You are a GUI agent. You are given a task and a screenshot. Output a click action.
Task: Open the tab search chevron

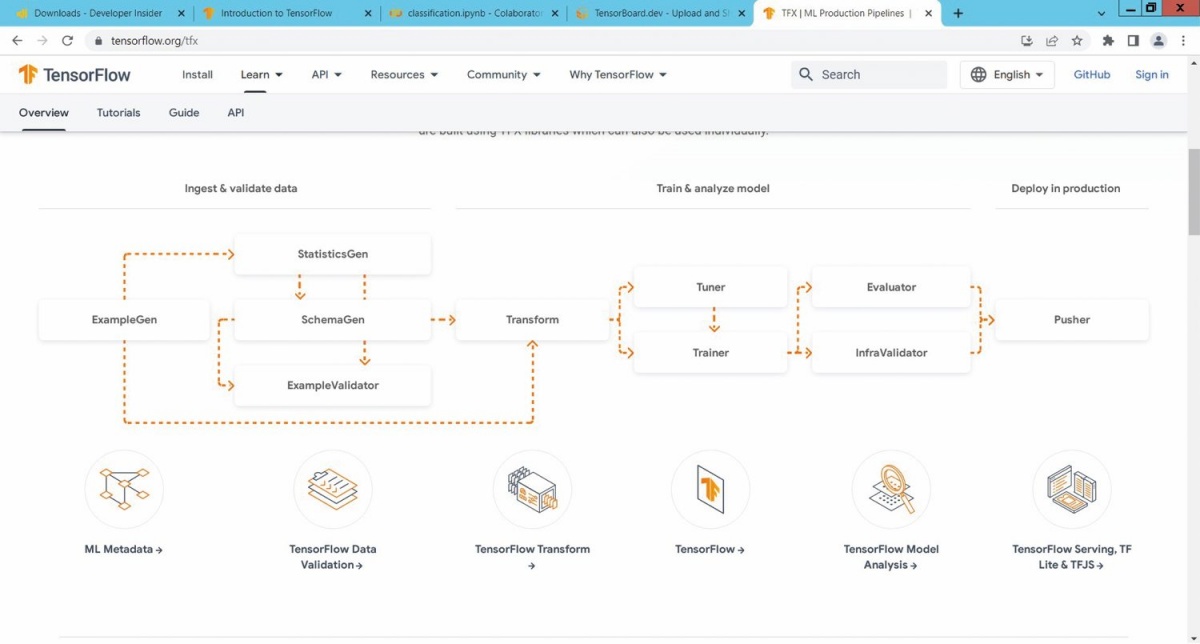click(x=1102, y=13)
